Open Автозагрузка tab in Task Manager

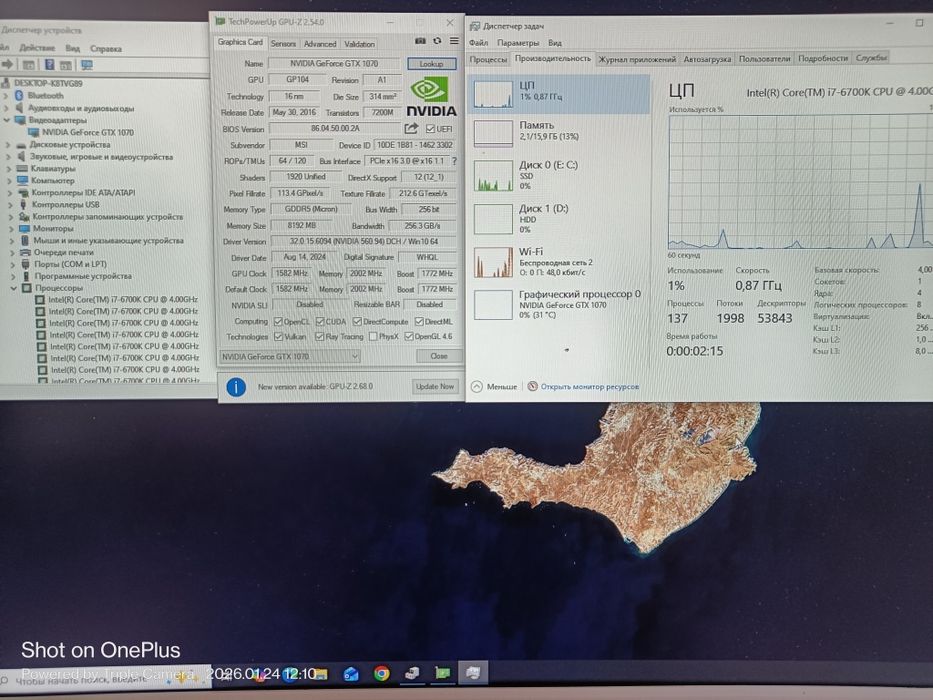(707, 59)
